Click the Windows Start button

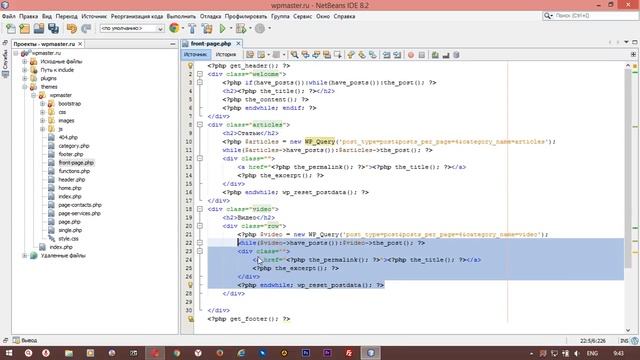pos(8,353)
